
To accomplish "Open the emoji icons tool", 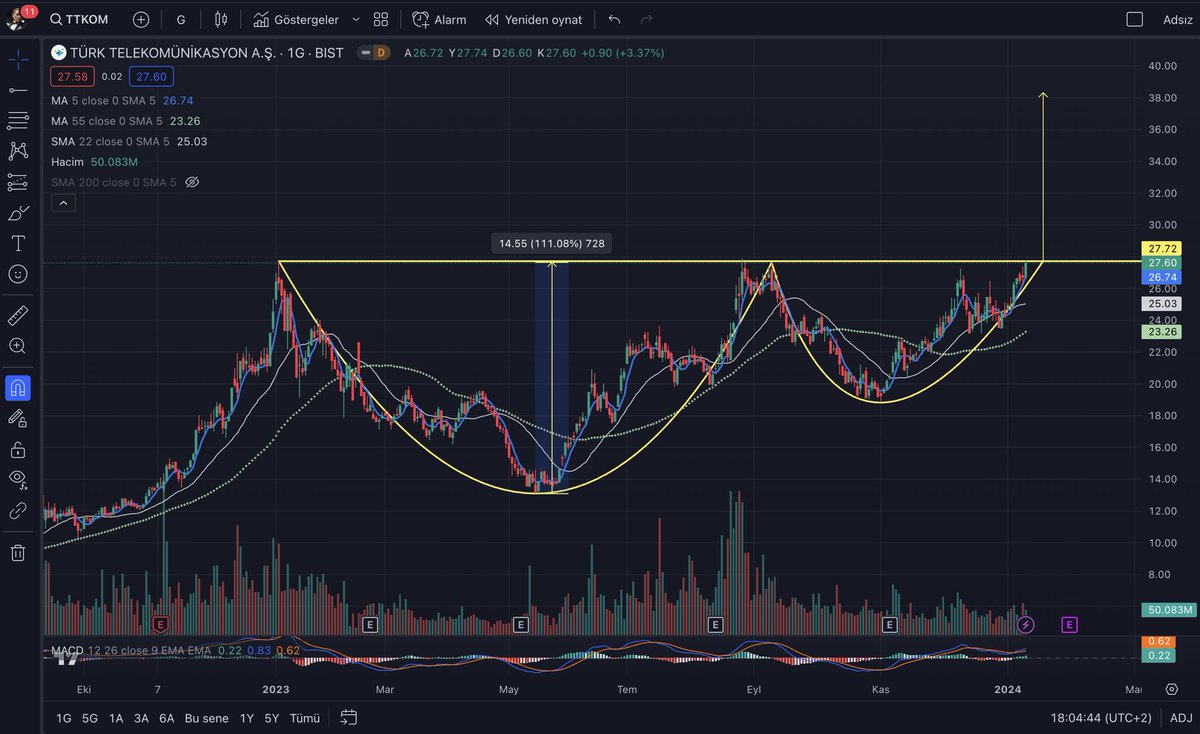I will pos(18,274).
